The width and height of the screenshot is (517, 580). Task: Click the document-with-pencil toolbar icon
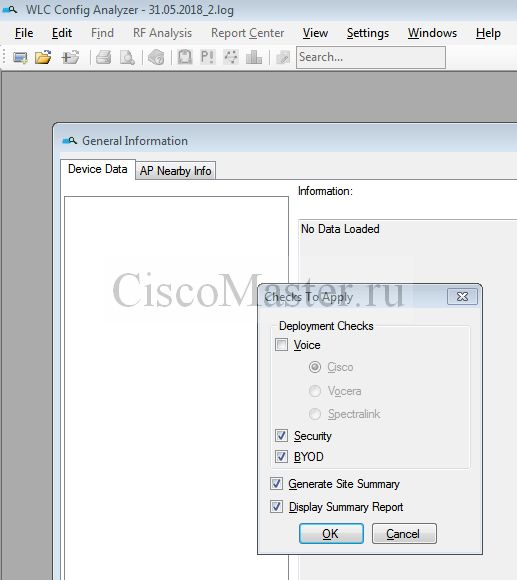(x=283, y=57)
